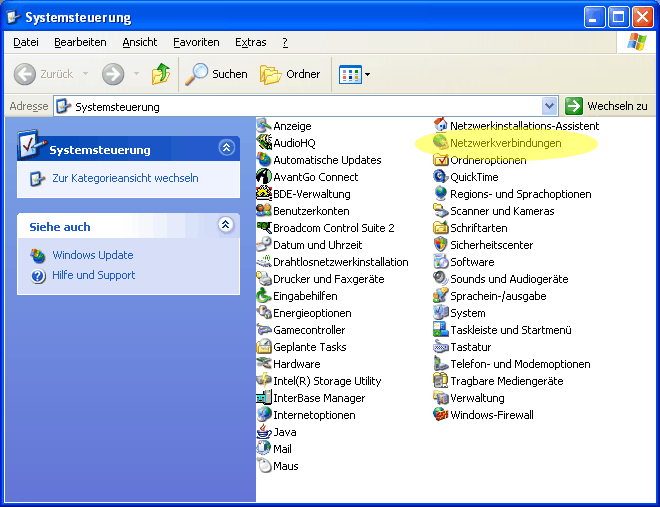Open the address bar dropdown arrow
Screen dimensions: 660x507
[x=549, y=106]
